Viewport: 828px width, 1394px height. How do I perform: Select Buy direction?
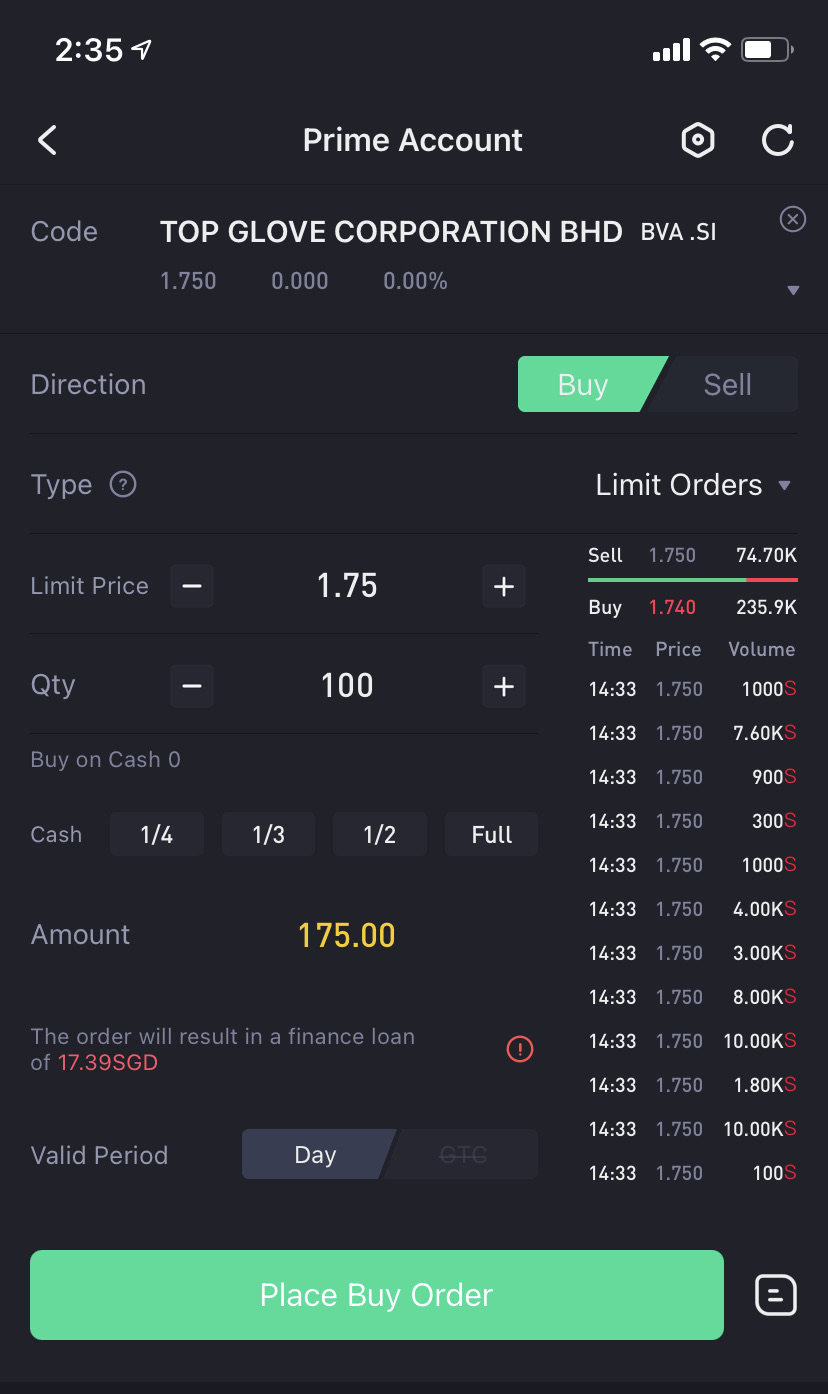click(583, 385)
